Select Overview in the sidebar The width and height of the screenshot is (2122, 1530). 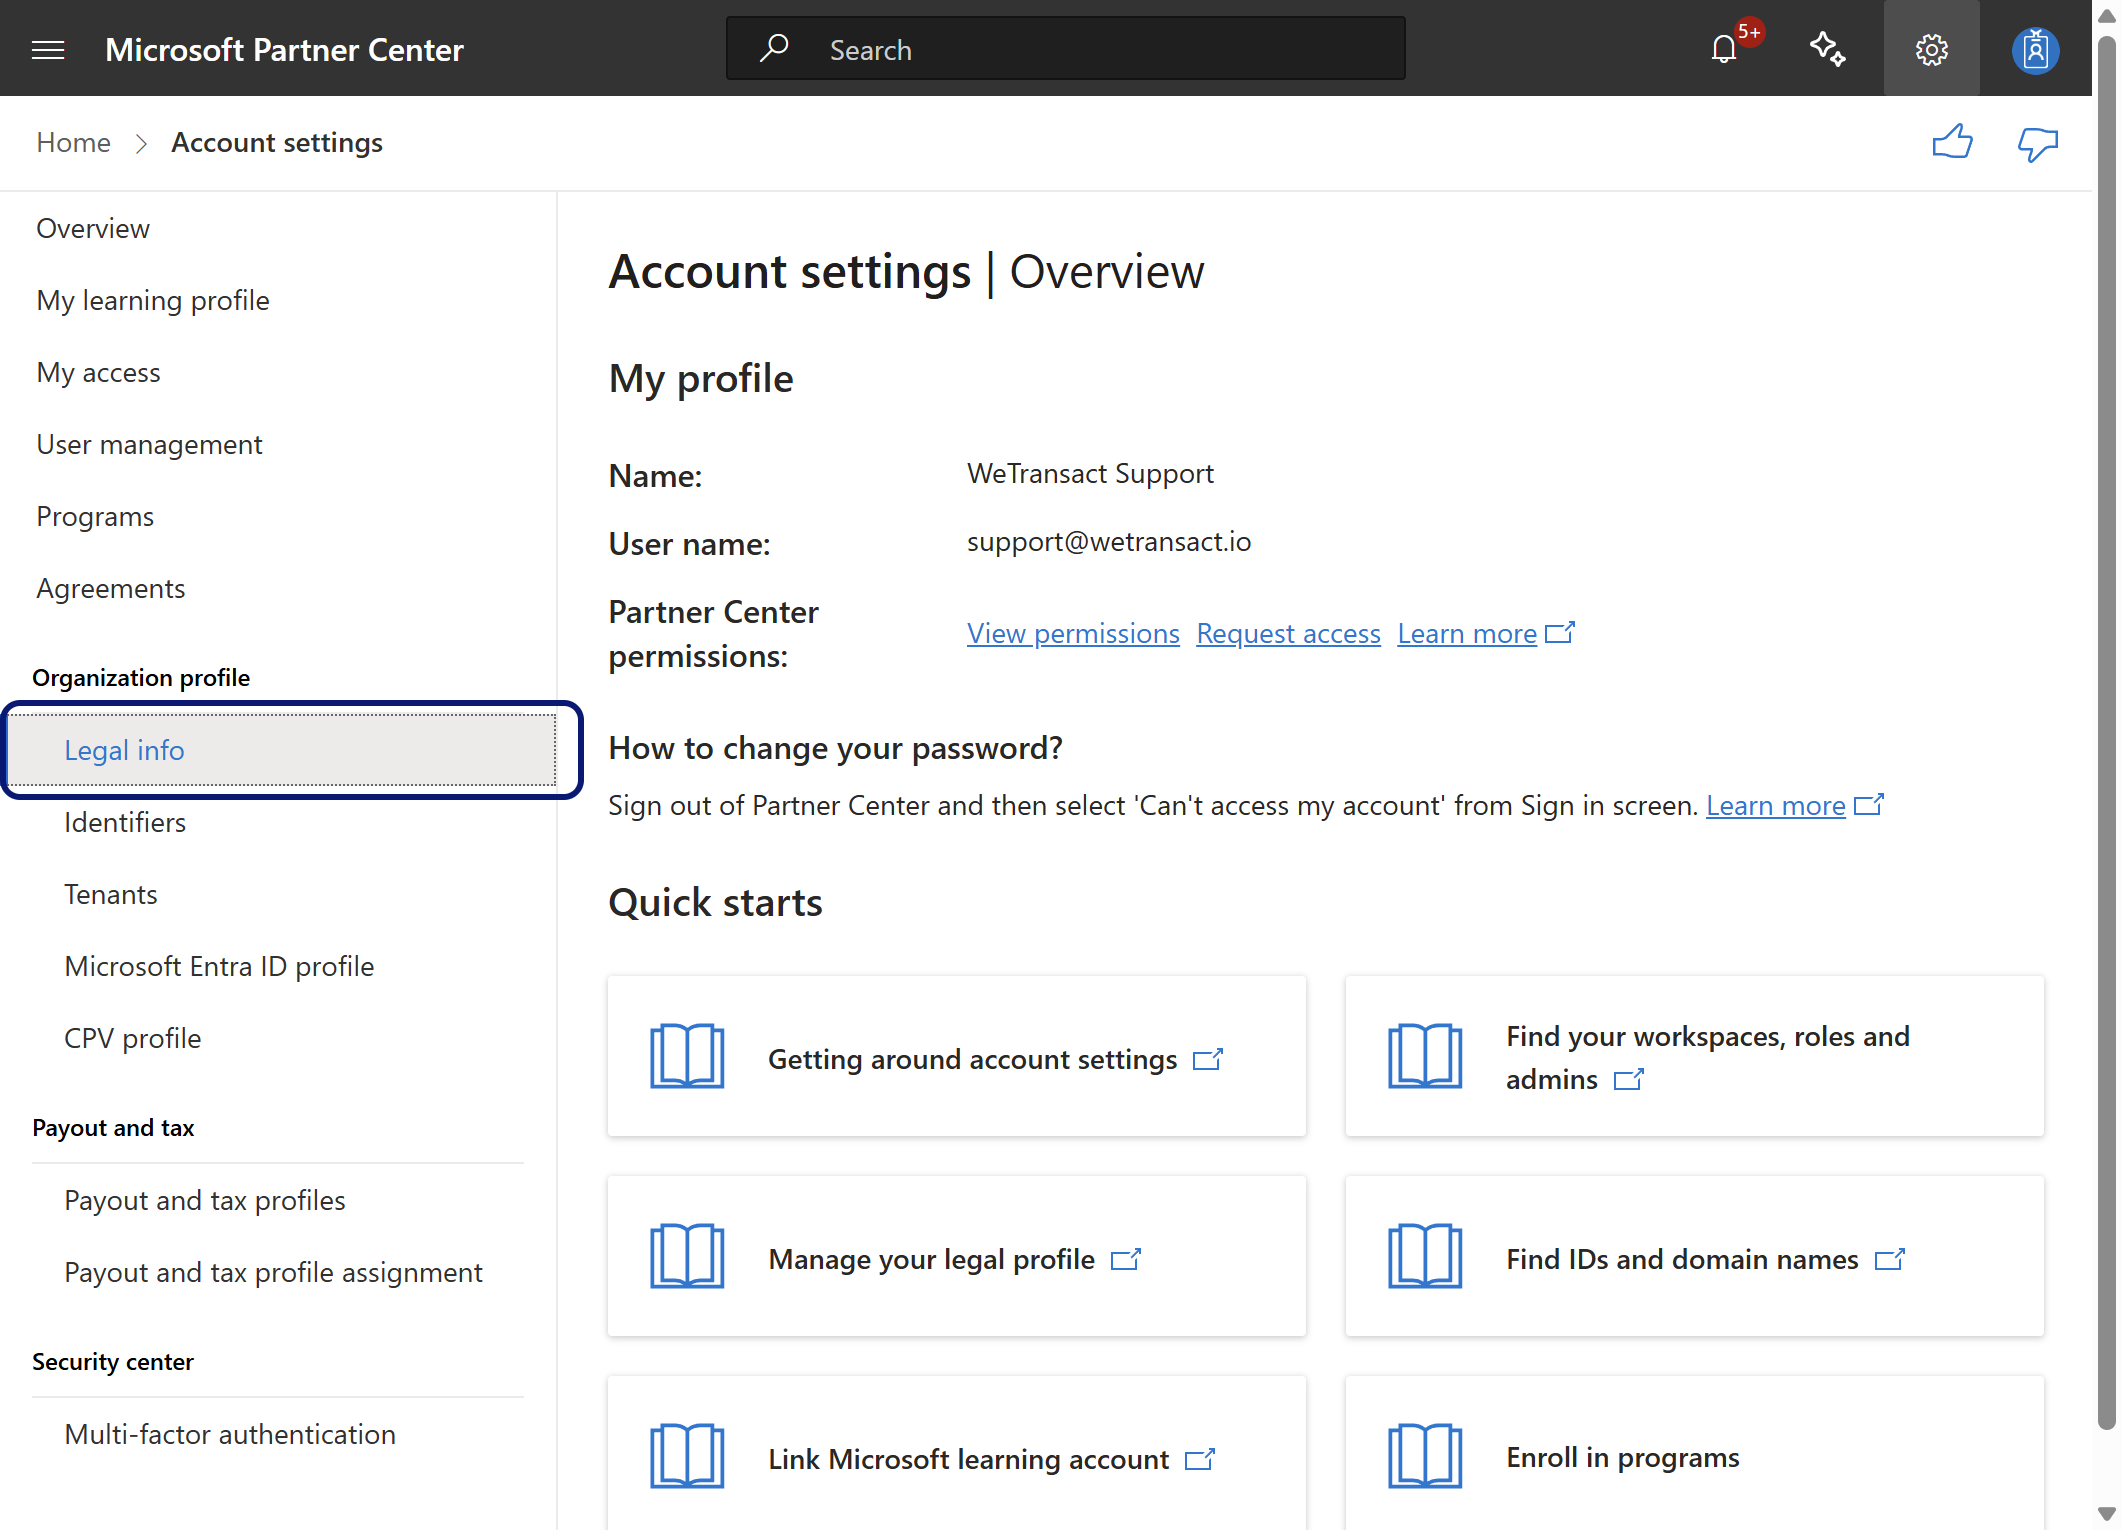pos(93,229)
